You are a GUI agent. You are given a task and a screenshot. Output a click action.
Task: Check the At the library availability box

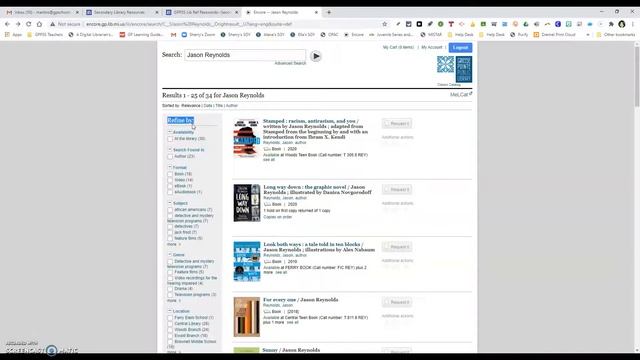[x=170, y=139]
